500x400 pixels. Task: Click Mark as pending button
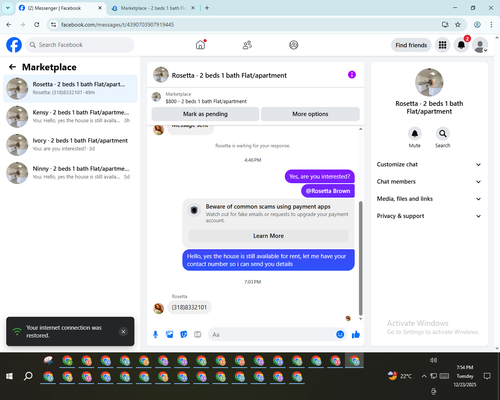click(205, 114)
